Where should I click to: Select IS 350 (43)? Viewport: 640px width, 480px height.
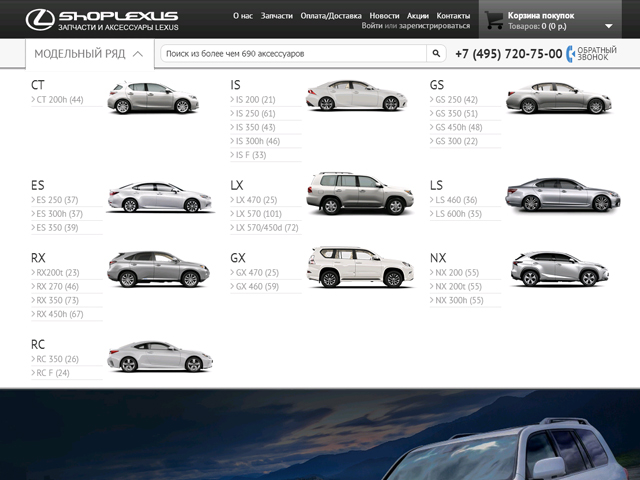click(255, 127)
